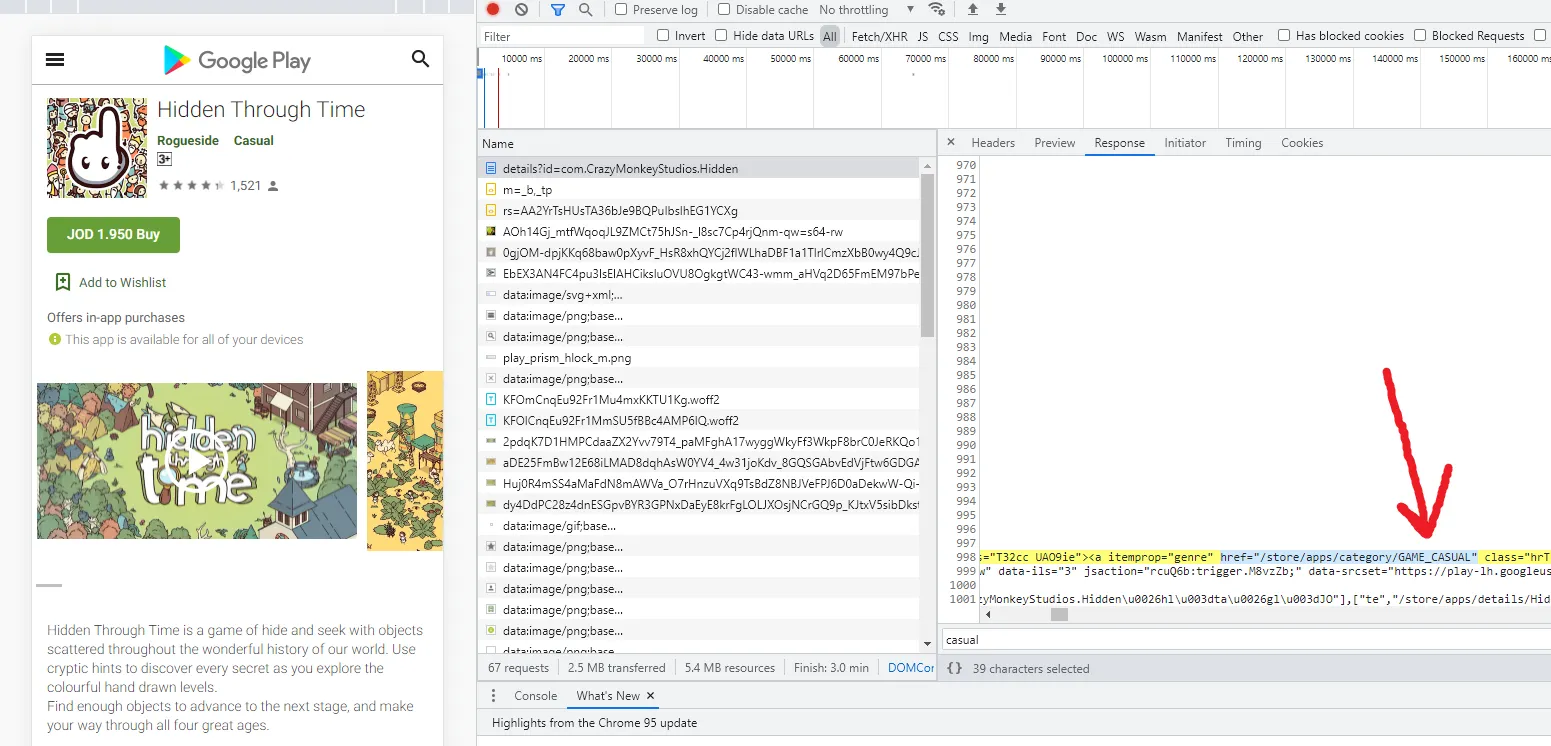Select the partially visible second screenshot thumbnail
Screen dimensions: 1551x746
click(x=405, y=461)
